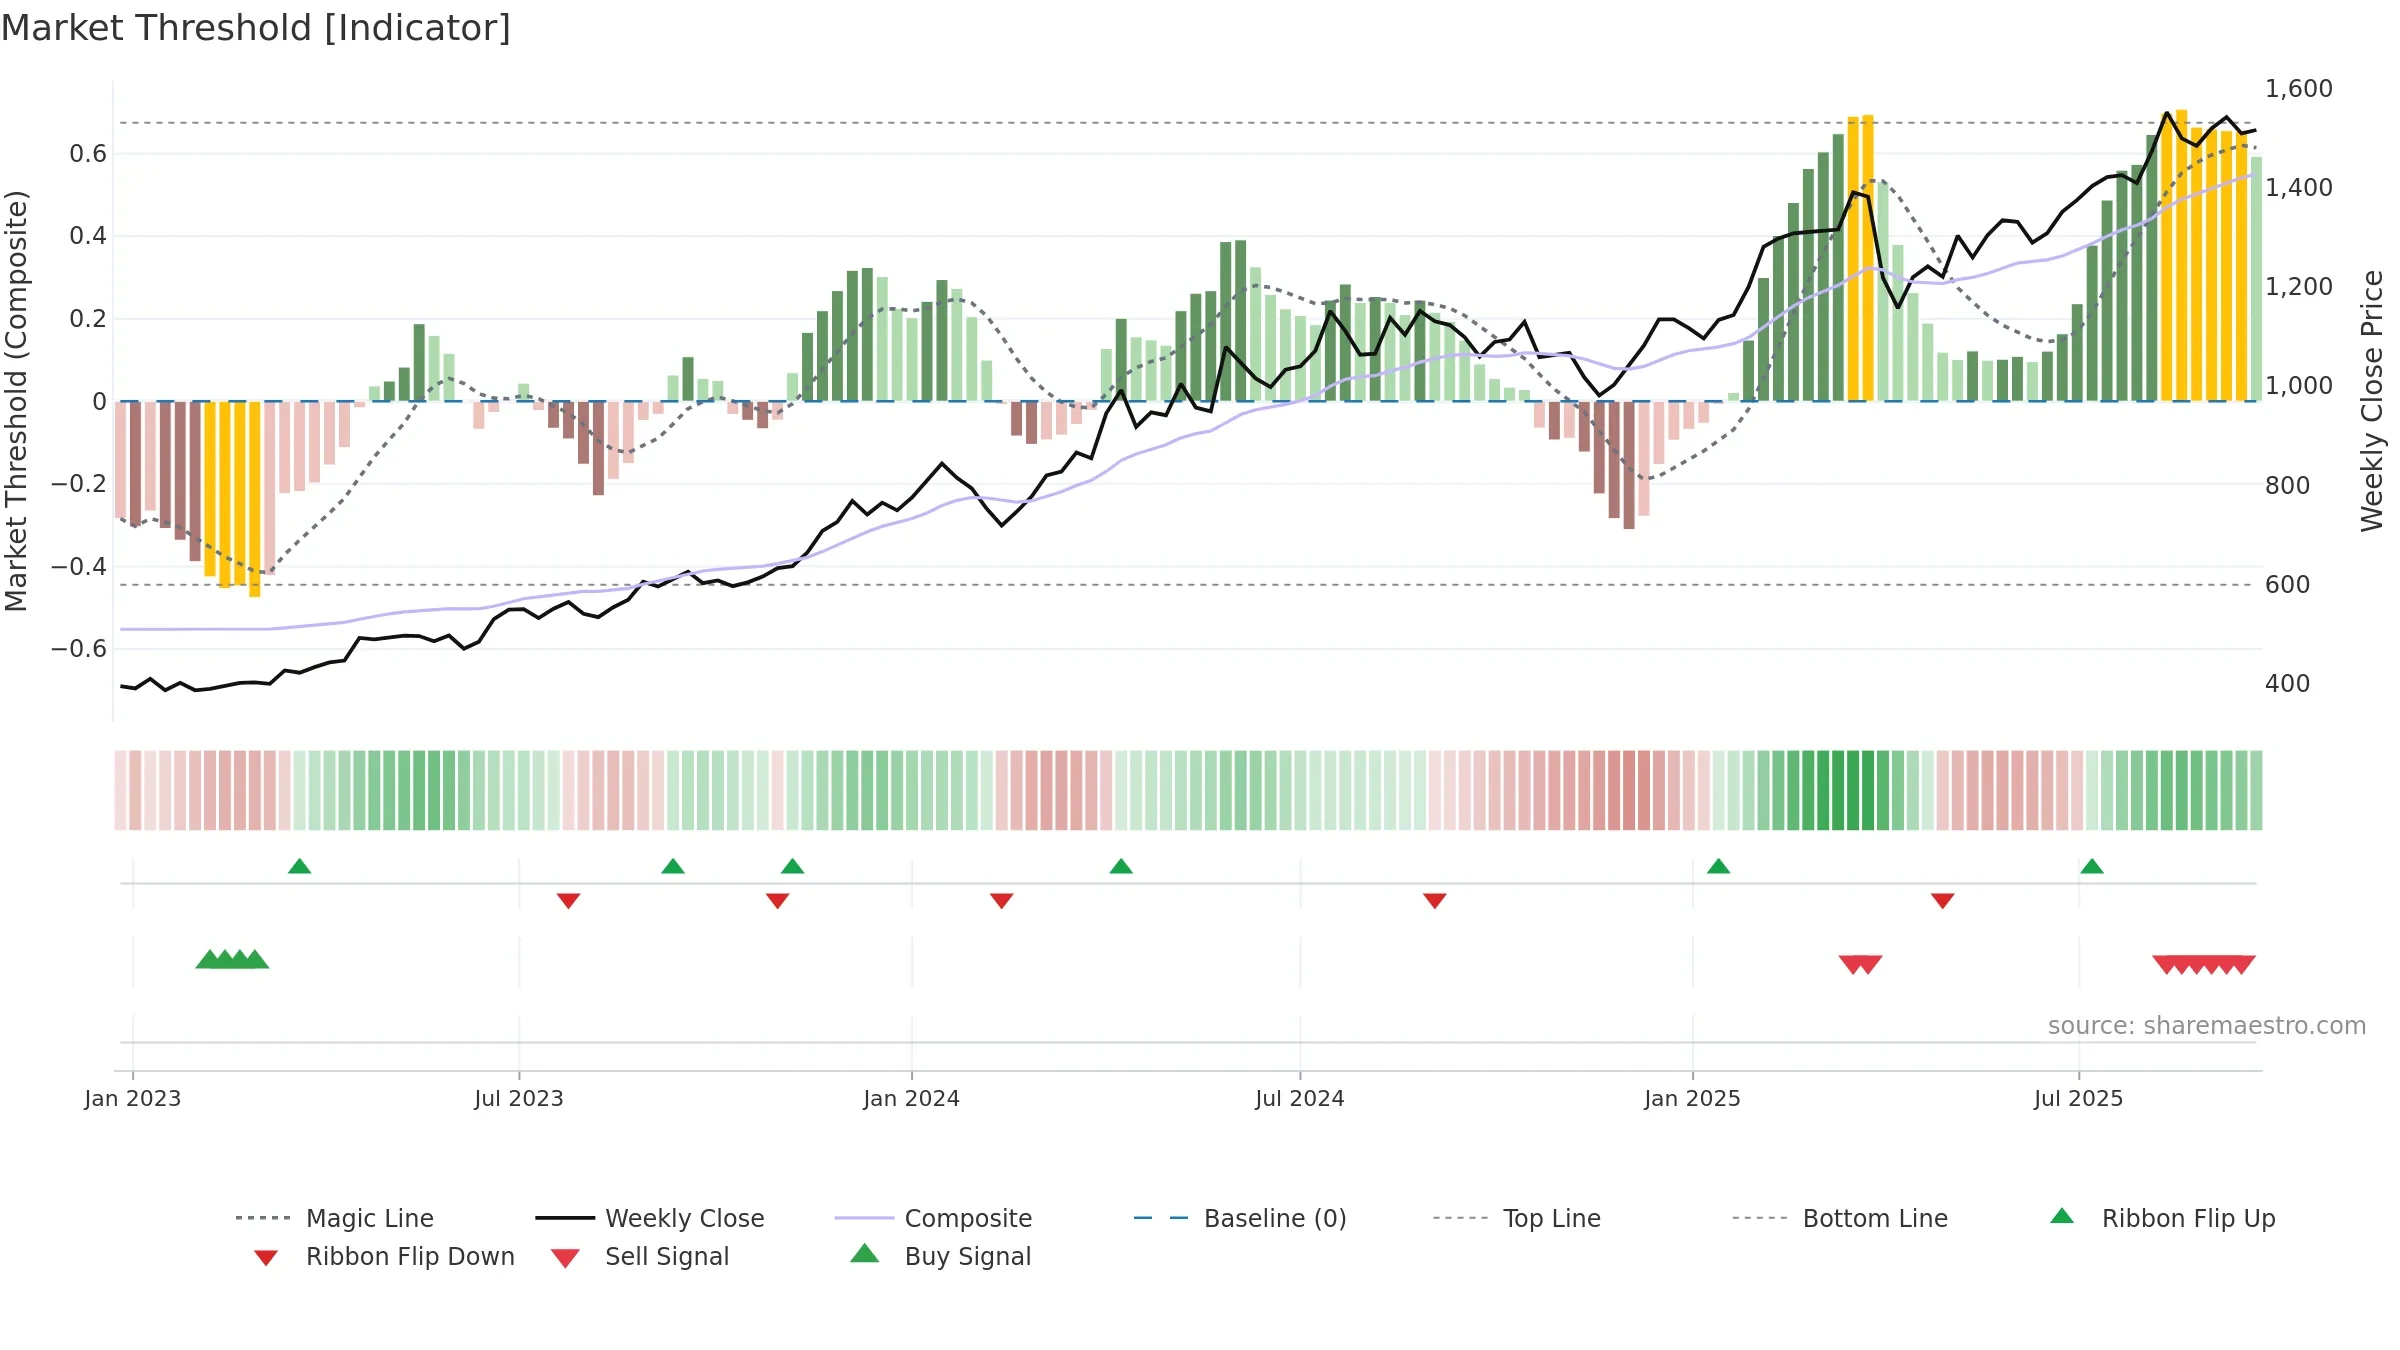
Task: Toggle the Baseline (0) legend entry
Action: pos(1240,1218)
